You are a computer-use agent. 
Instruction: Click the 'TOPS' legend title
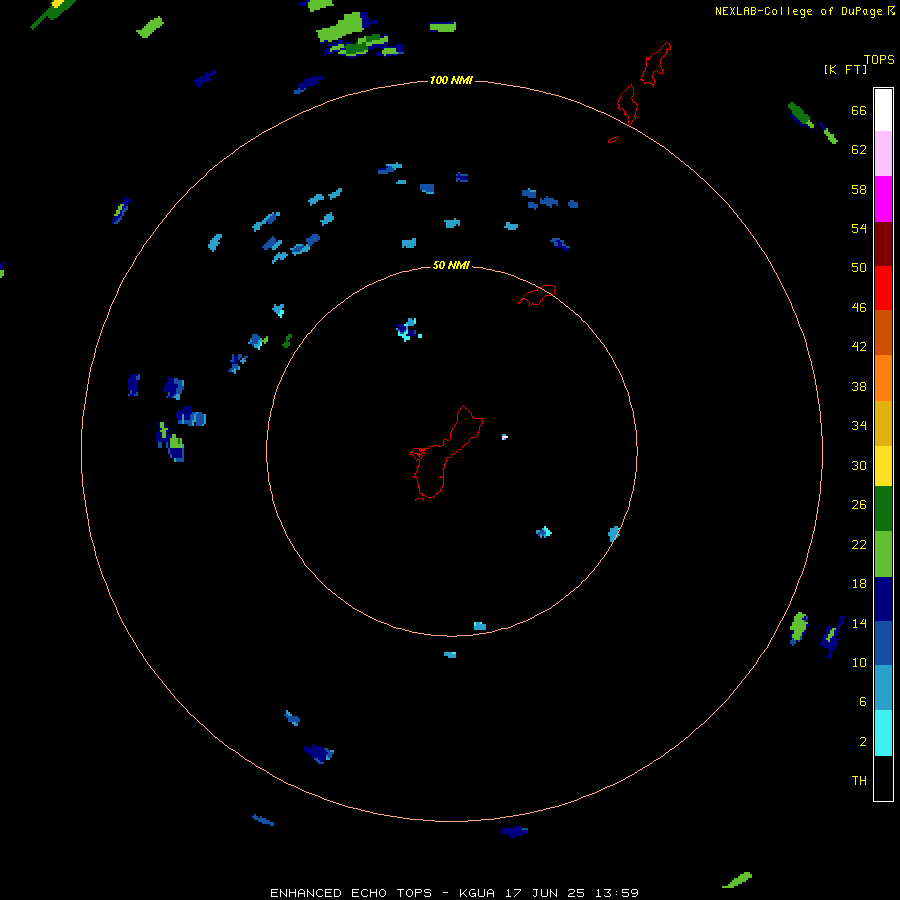[x=879, y=59]
